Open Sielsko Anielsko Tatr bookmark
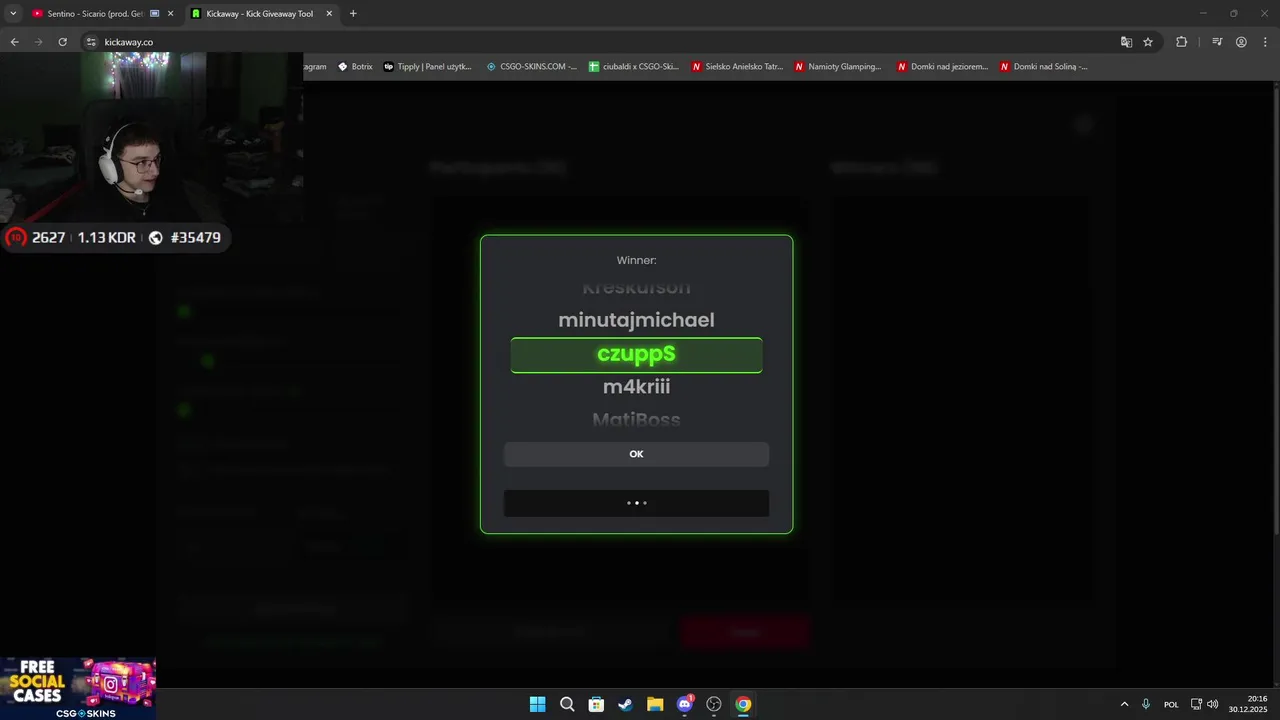The image size is (1280, 720). 737,67
